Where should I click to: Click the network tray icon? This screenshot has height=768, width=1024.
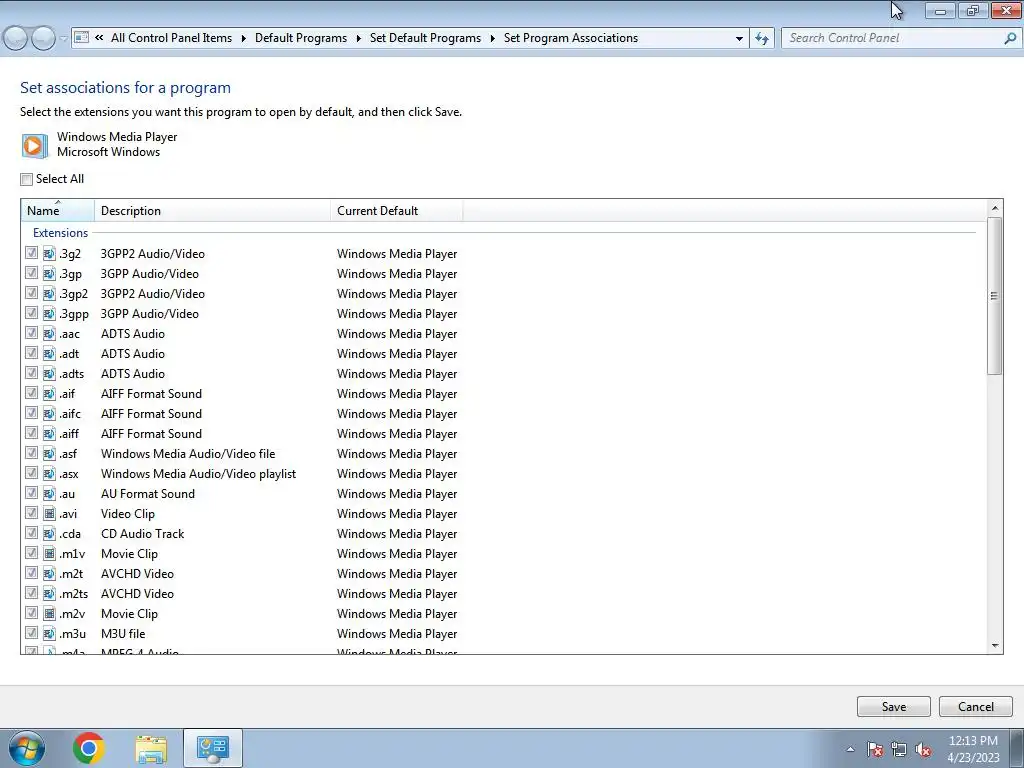(899, 749)
